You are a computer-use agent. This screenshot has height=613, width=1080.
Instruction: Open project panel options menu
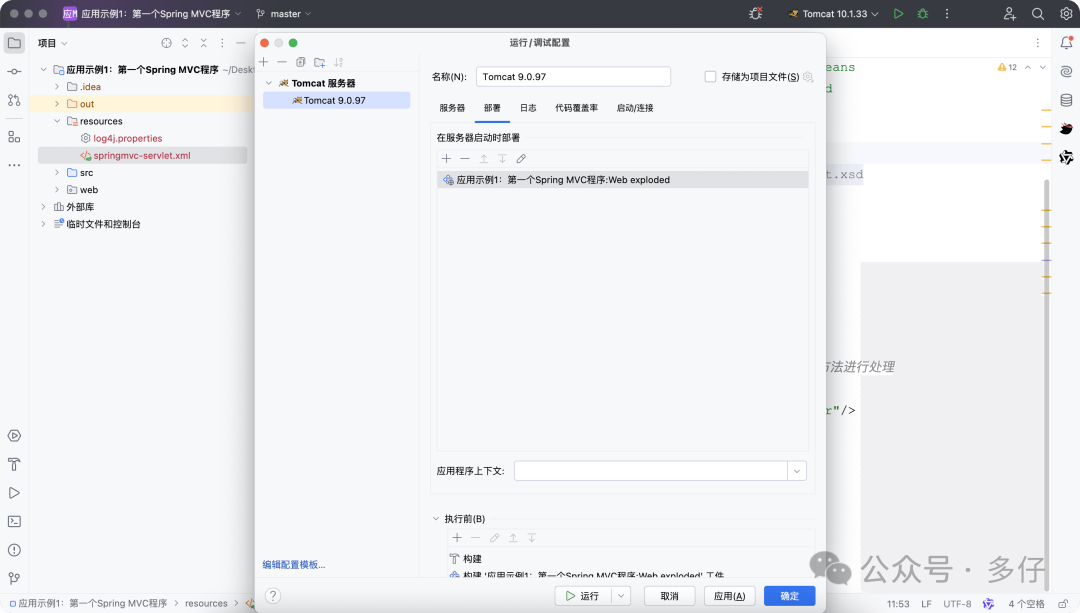[222, 43]
